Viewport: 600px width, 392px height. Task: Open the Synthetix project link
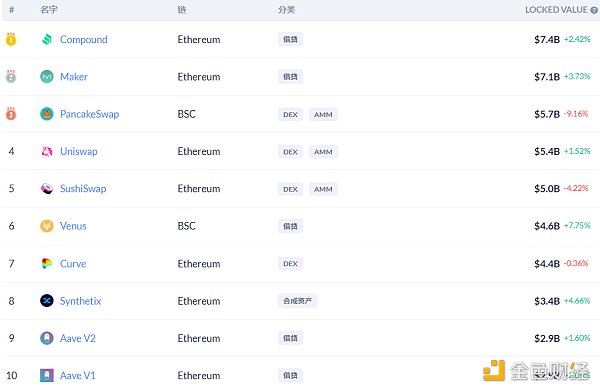pos(80,301)
